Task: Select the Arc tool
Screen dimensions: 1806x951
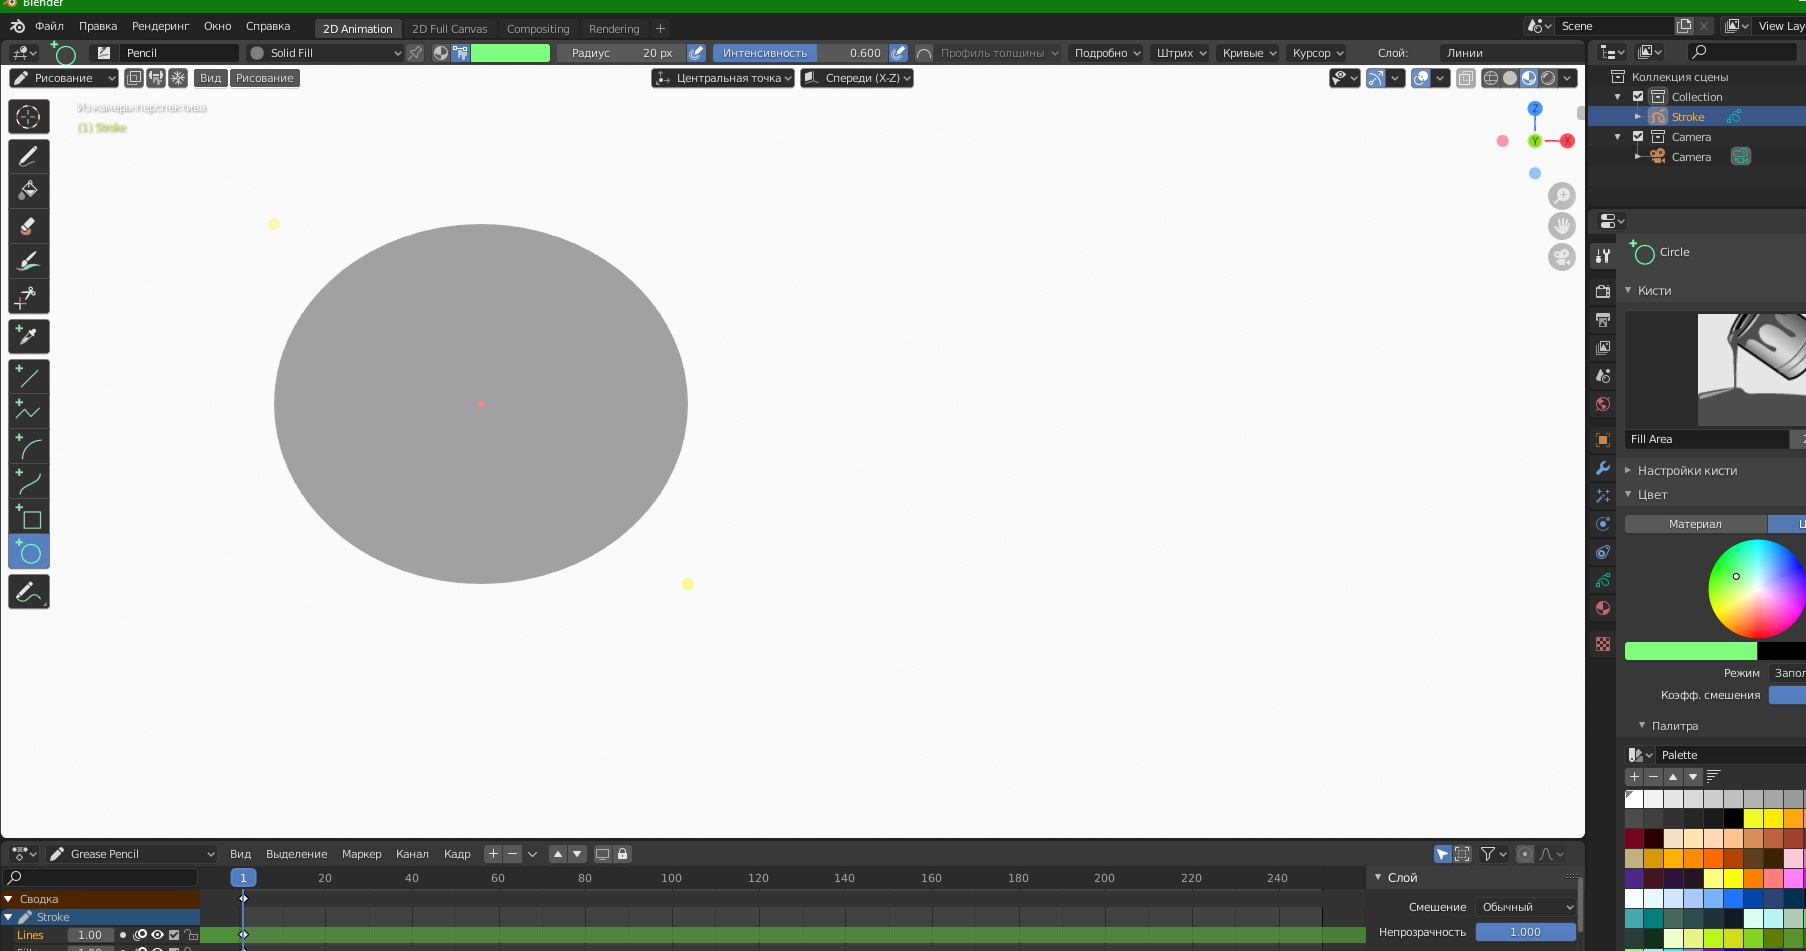Action: [x=29, y=447]
